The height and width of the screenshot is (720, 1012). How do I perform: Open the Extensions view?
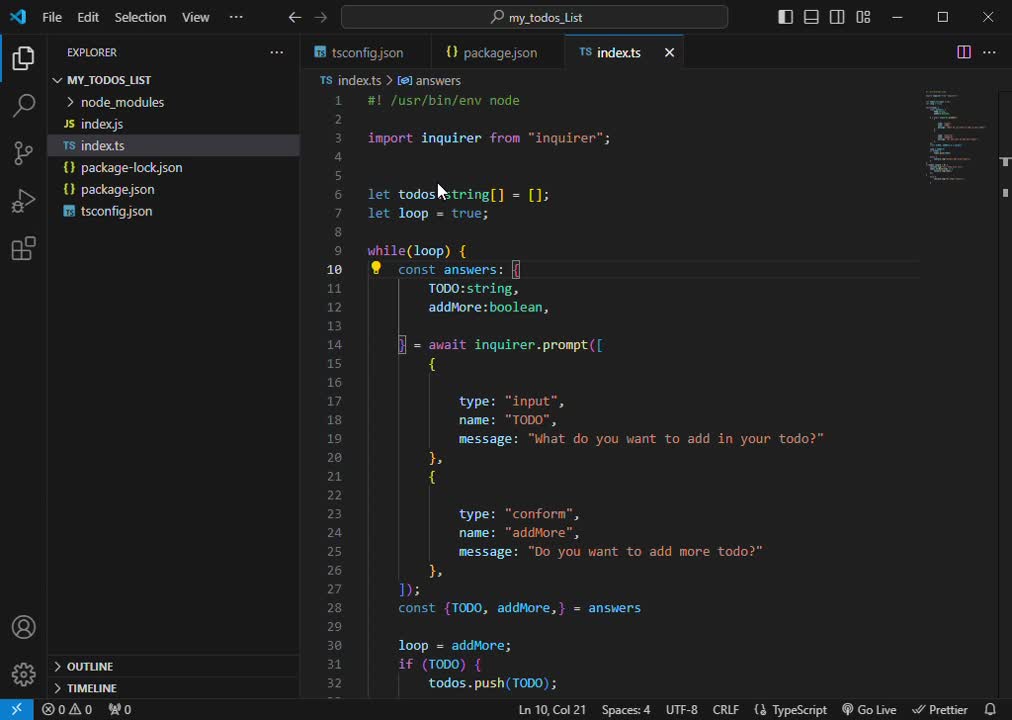pos(23,248)
